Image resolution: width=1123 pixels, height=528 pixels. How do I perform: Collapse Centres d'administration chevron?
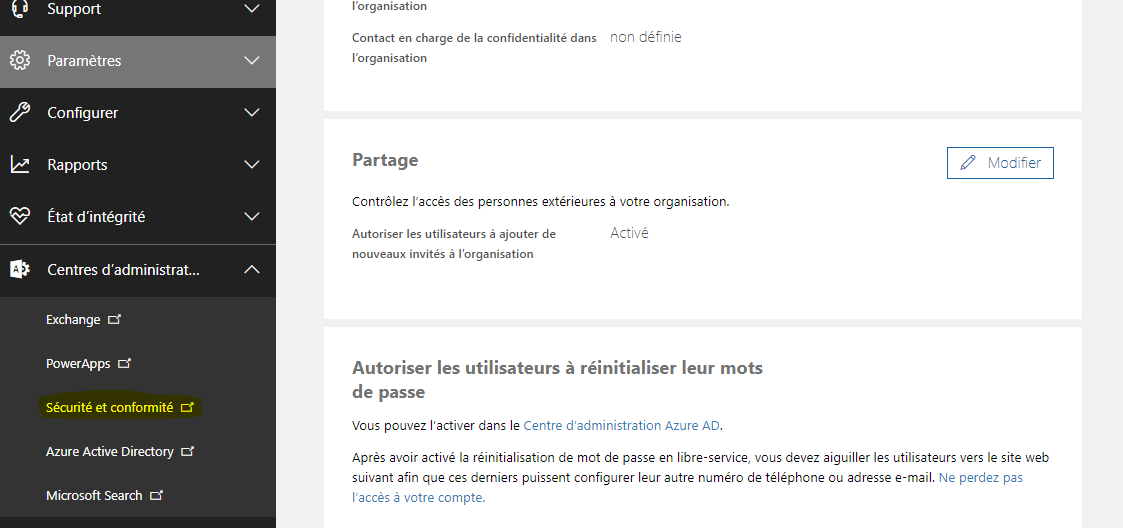coord(251,269)
